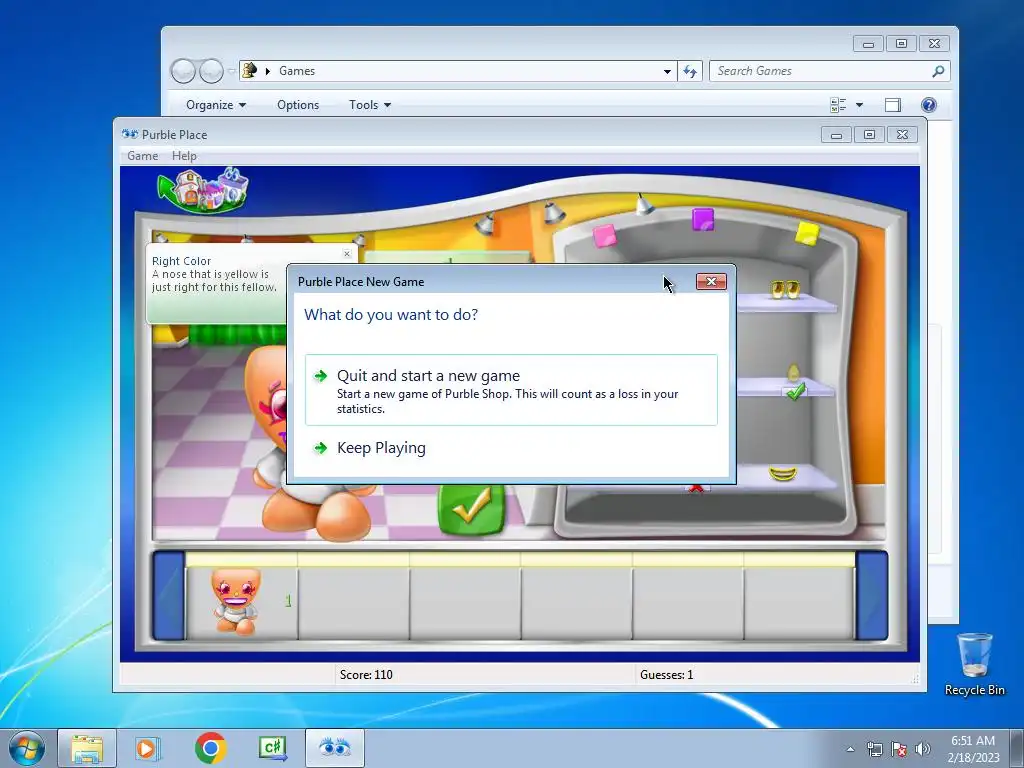Select the yellow mouth on the bottom shelf
This screenshot has height=768, width=1024.
tap(782, 473)
